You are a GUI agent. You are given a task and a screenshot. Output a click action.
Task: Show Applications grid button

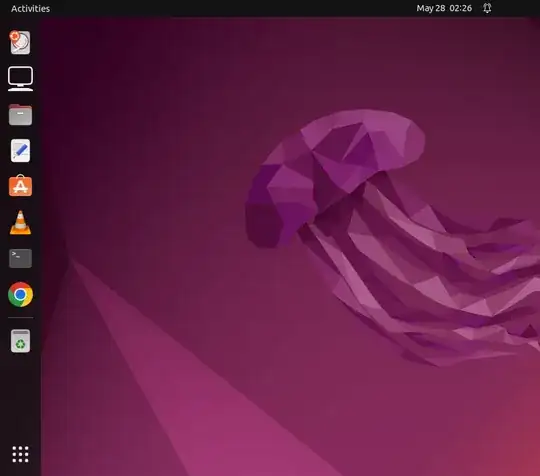click(20, 454)
